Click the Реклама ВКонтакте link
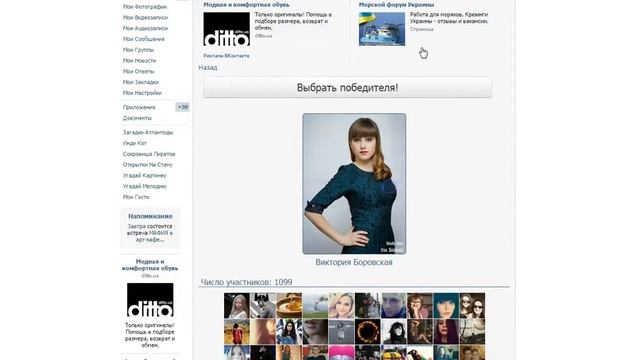The height and width of the screenshot is (360, 640). (x=227, y=56)
